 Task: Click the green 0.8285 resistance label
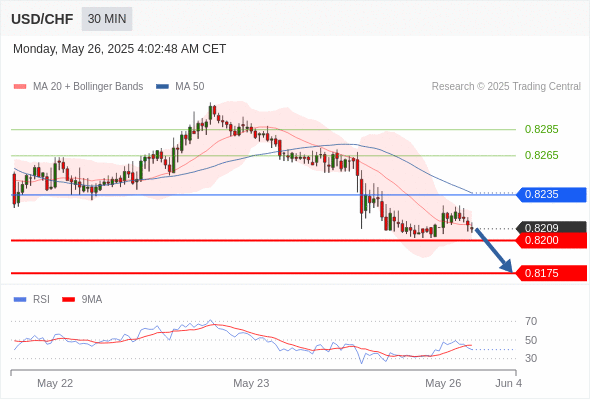click(x=541, y=129)
